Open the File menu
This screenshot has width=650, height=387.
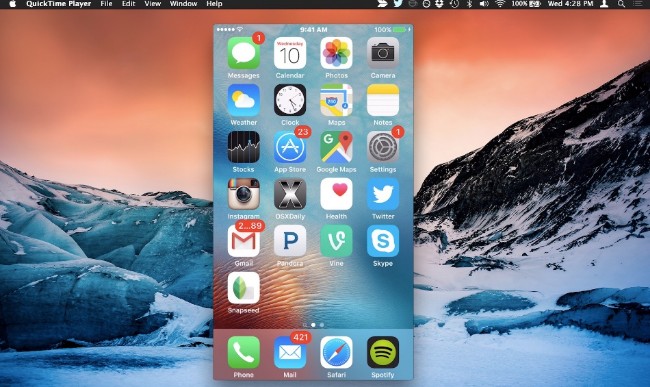tap(106, 4)
